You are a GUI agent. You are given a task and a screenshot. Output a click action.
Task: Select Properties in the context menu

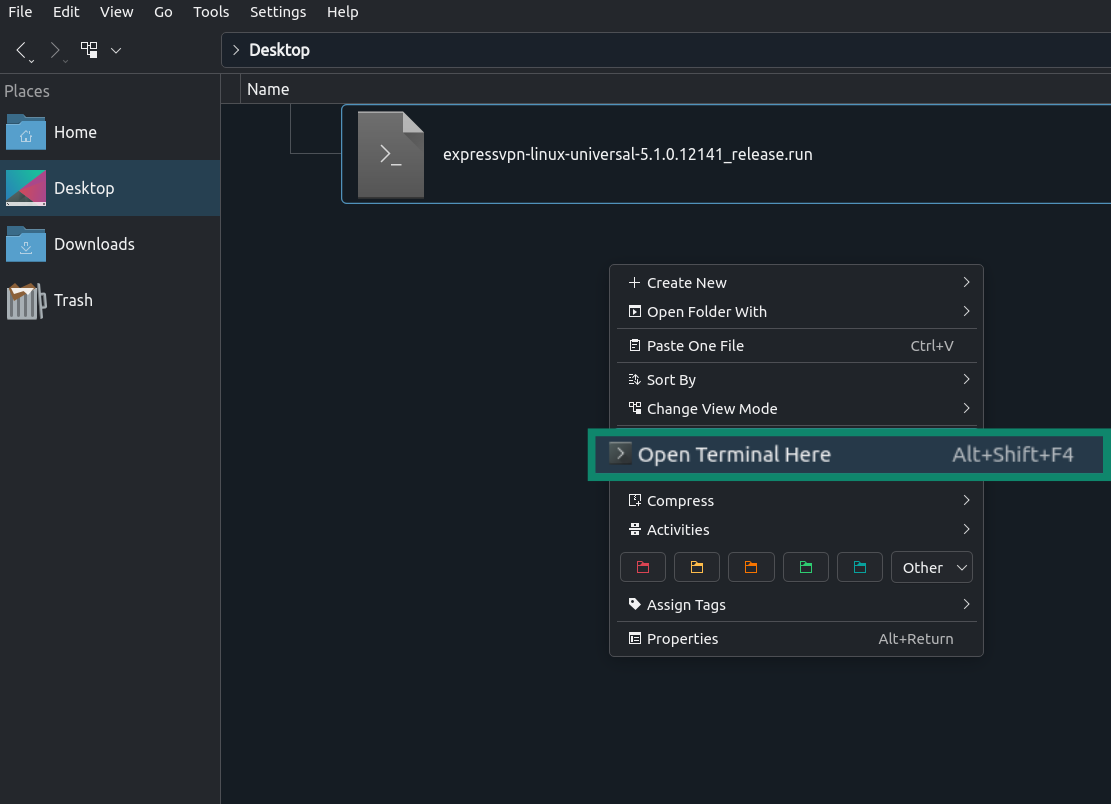pos(683,639)
